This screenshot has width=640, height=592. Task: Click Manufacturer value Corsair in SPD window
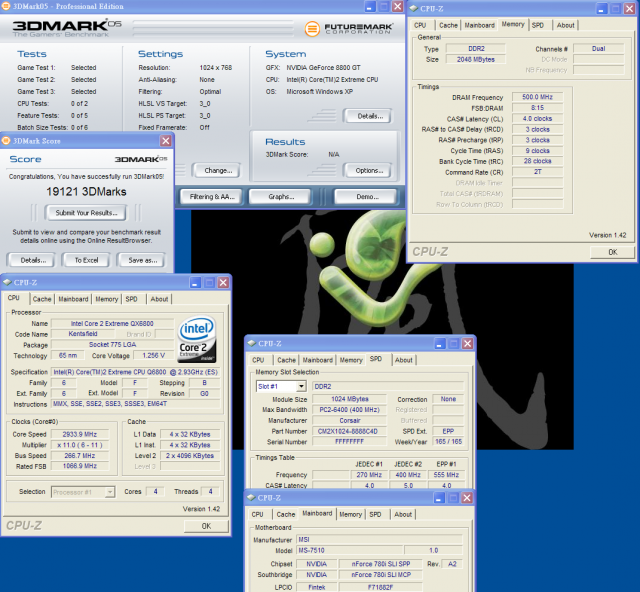[x=350, y=421]
